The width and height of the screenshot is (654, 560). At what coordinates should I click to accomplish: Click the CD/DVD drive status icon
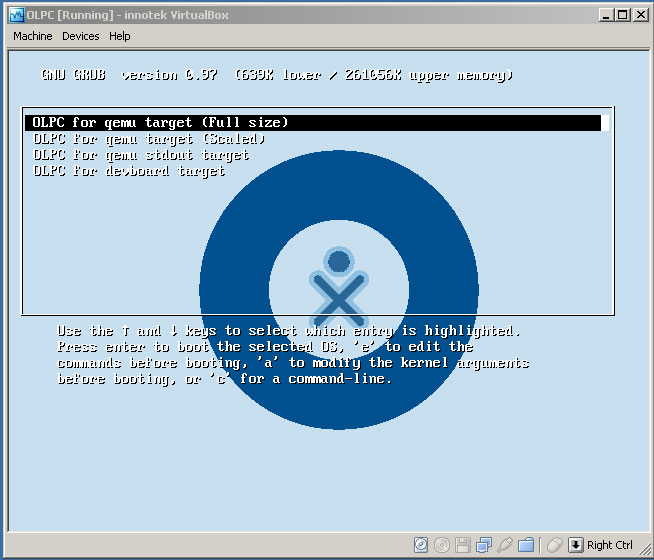[x=442, y=545]
